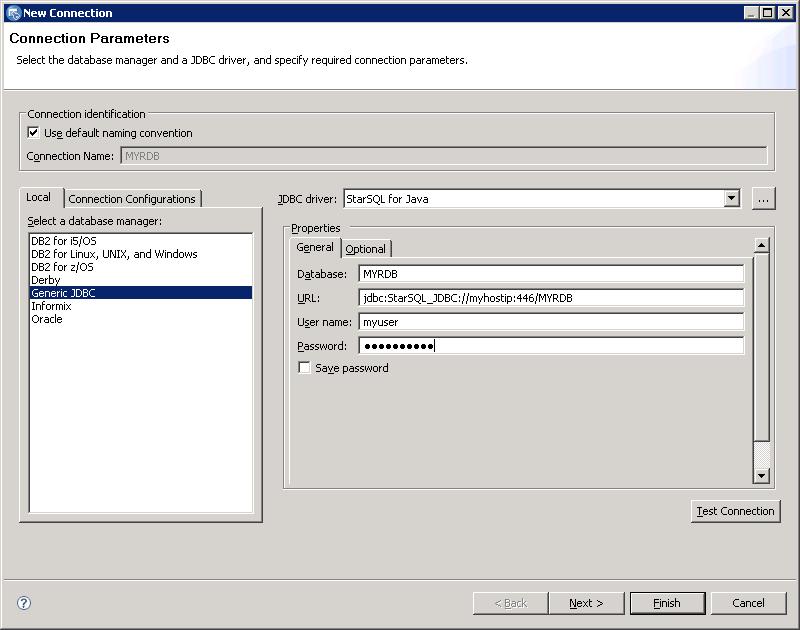Select the General properties tab

point(315,248)
